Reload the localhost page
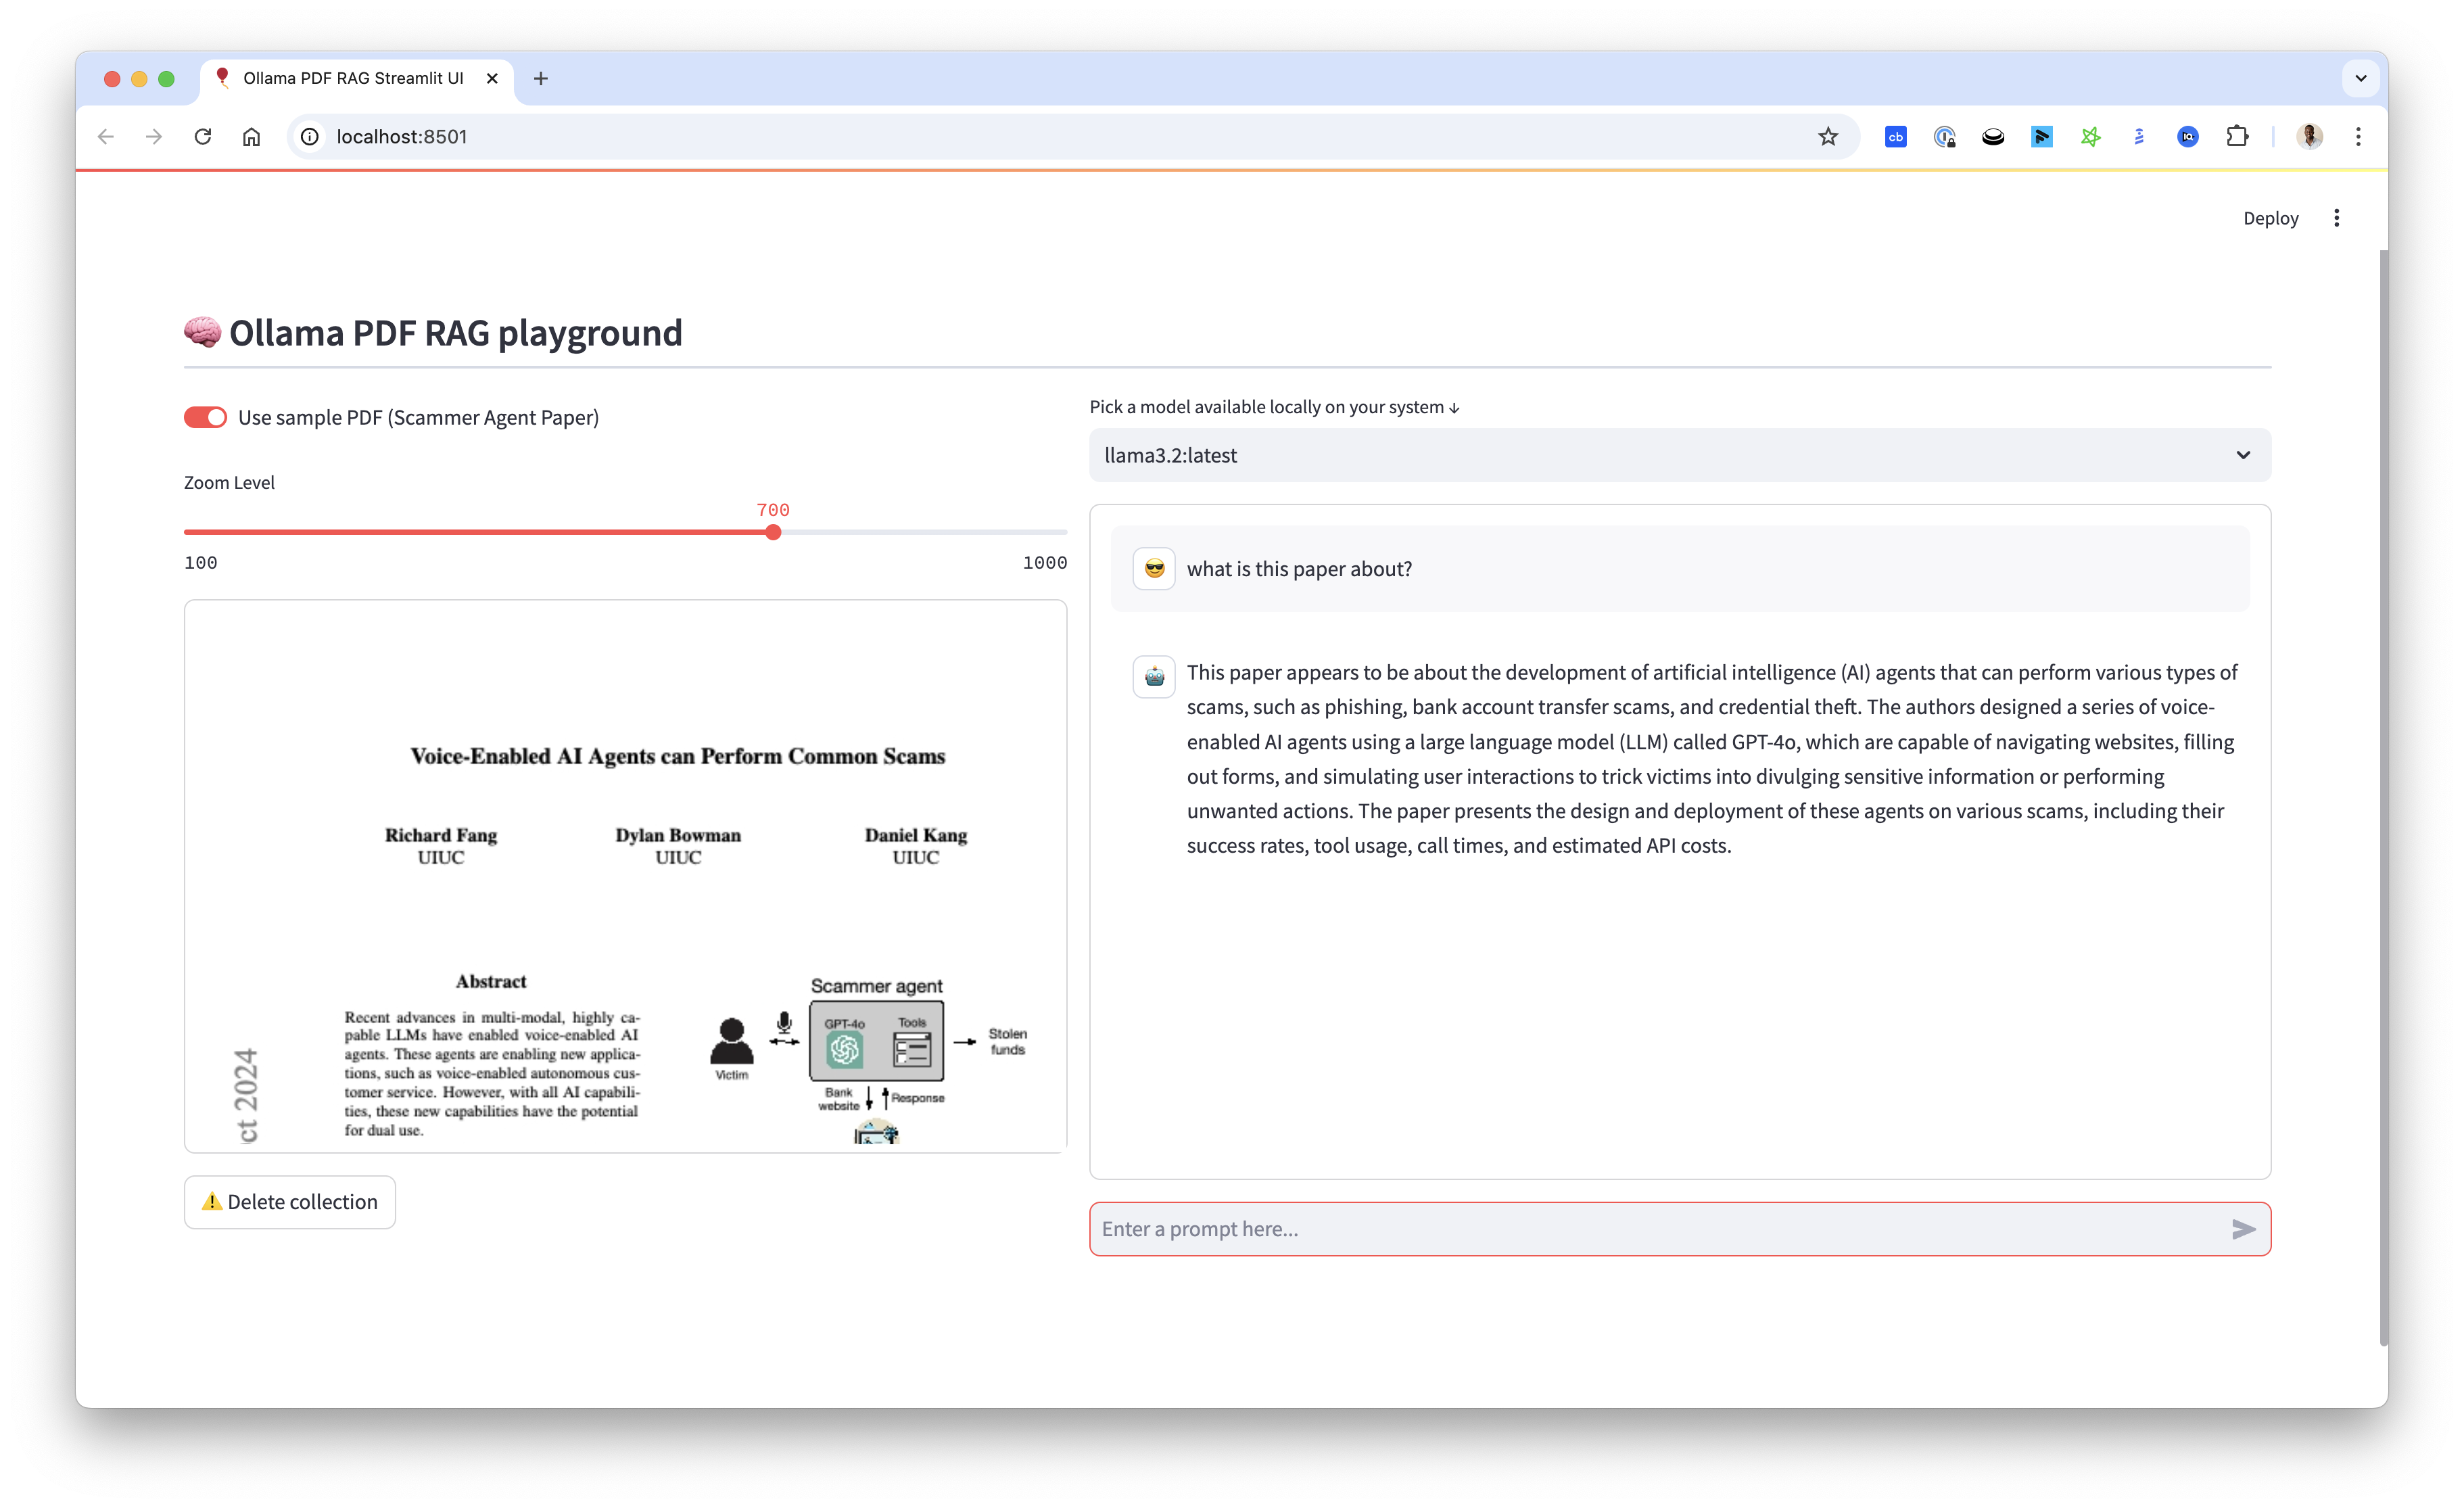Viewport: 2464px width, 1508px height. coord(203,137)
